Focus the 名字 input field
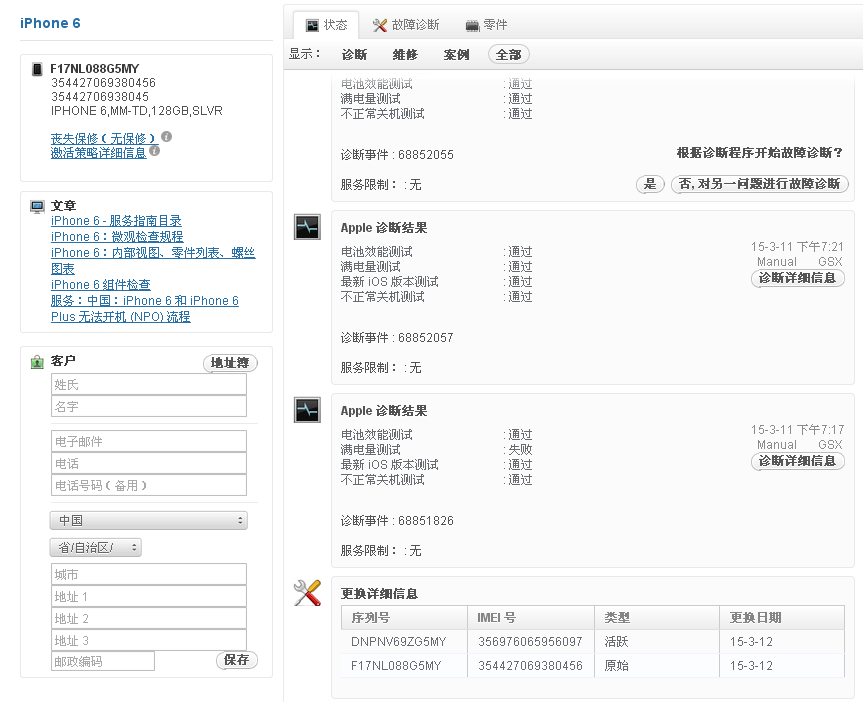863x702 pixels. (x=149, y=406)
